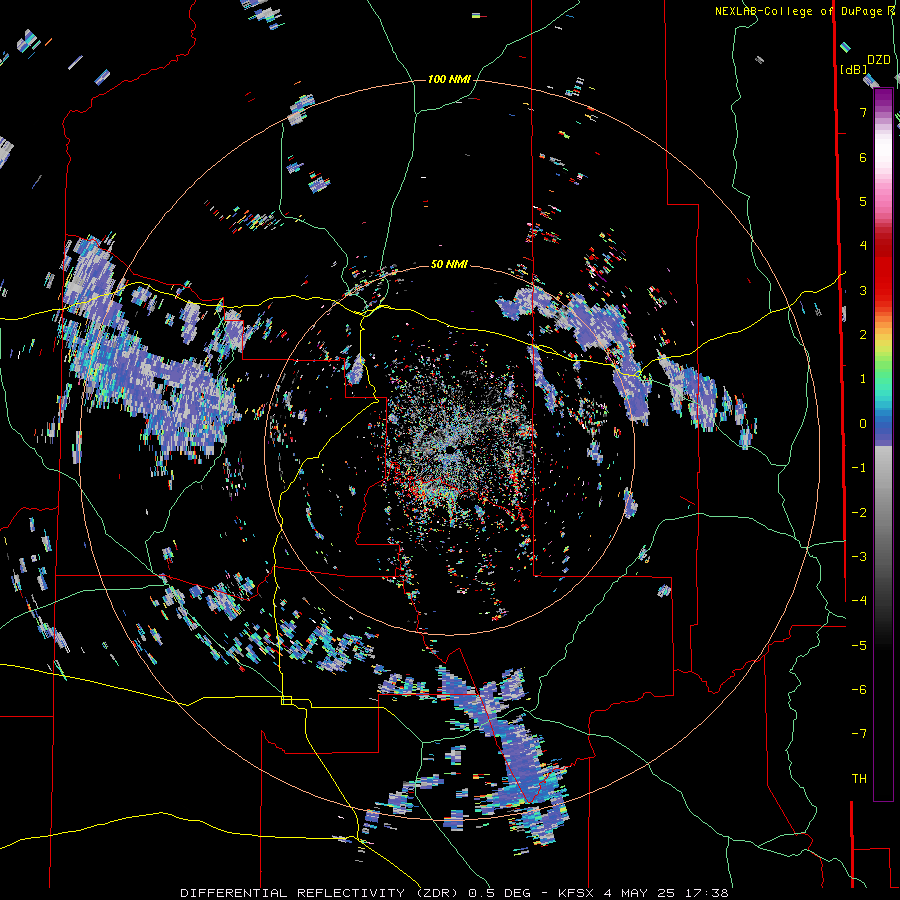Click the 50 NMI range ring label
900x900 pixels.
(x=449, y=264)
